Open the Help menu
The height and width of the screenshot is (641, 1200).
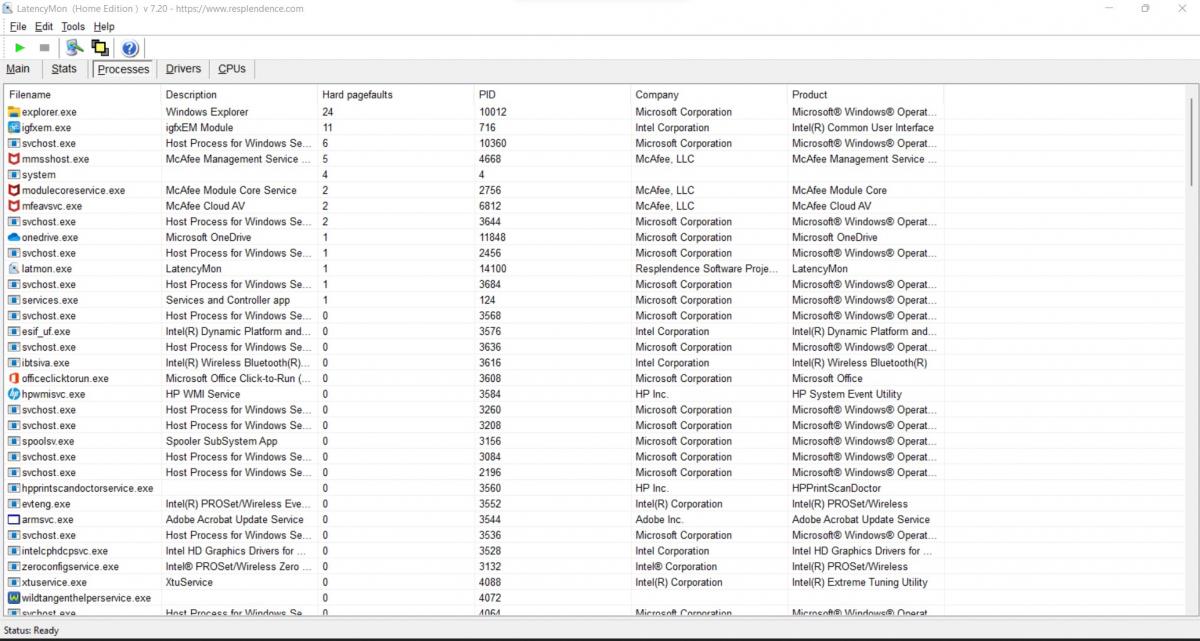(104, 27)
